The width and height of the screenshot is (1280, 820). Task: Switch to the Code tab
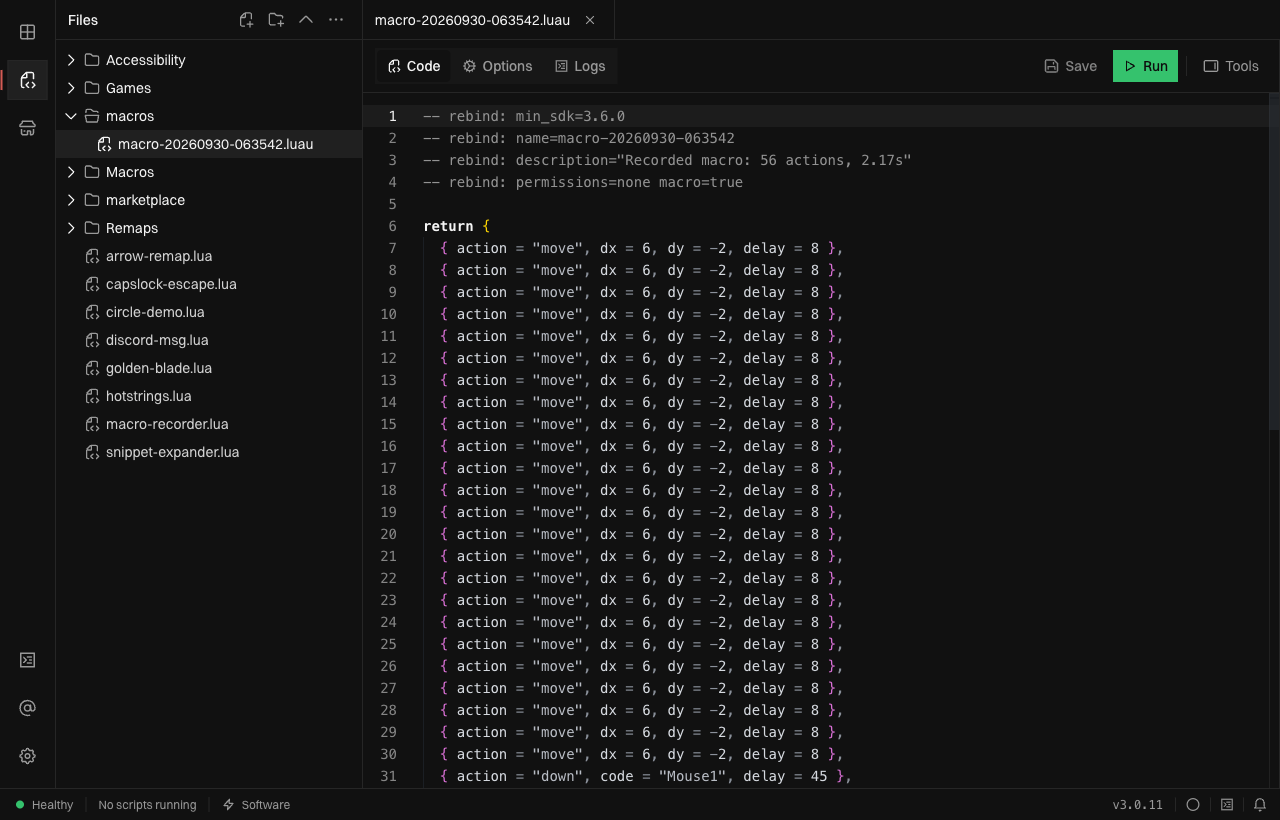(414, 66)
